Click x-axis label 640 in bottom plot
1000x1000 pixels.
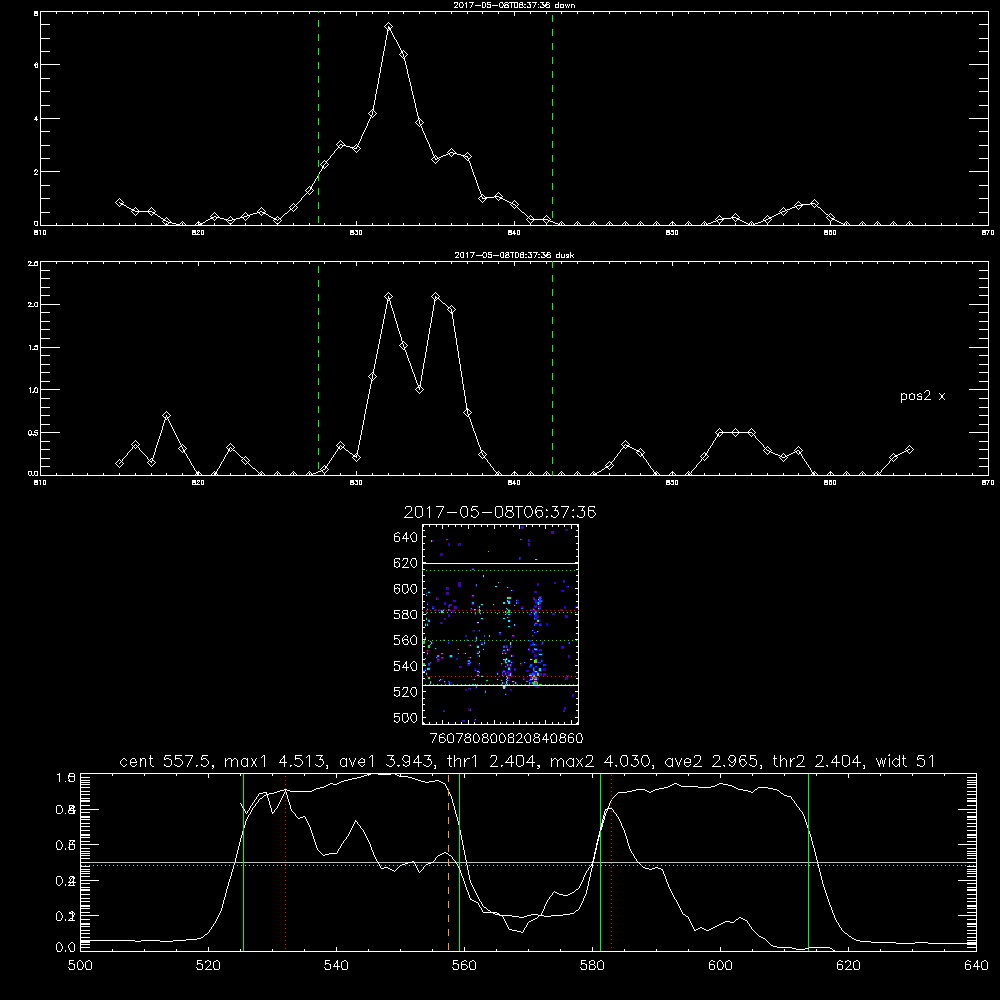[976, 966]
